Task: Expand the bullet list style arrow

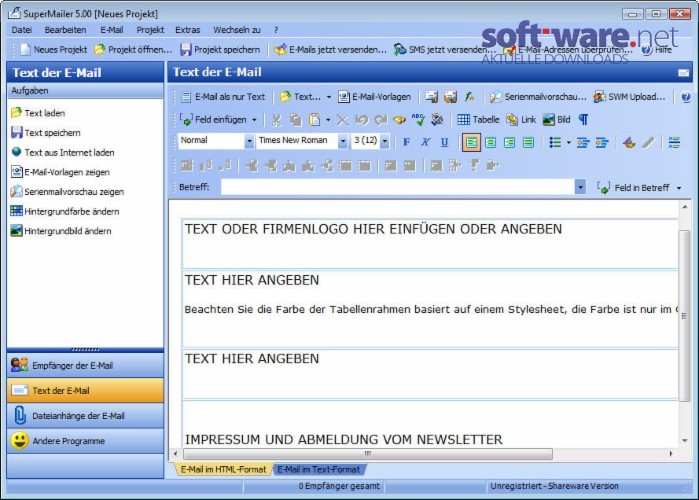Action: coord(568,143)
